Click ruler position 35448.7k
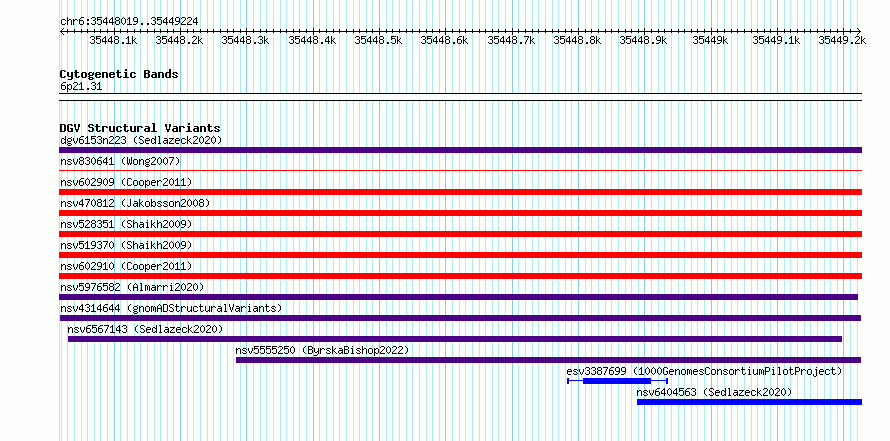The width and height of the screenshot is (890, 441). (511, 40)
